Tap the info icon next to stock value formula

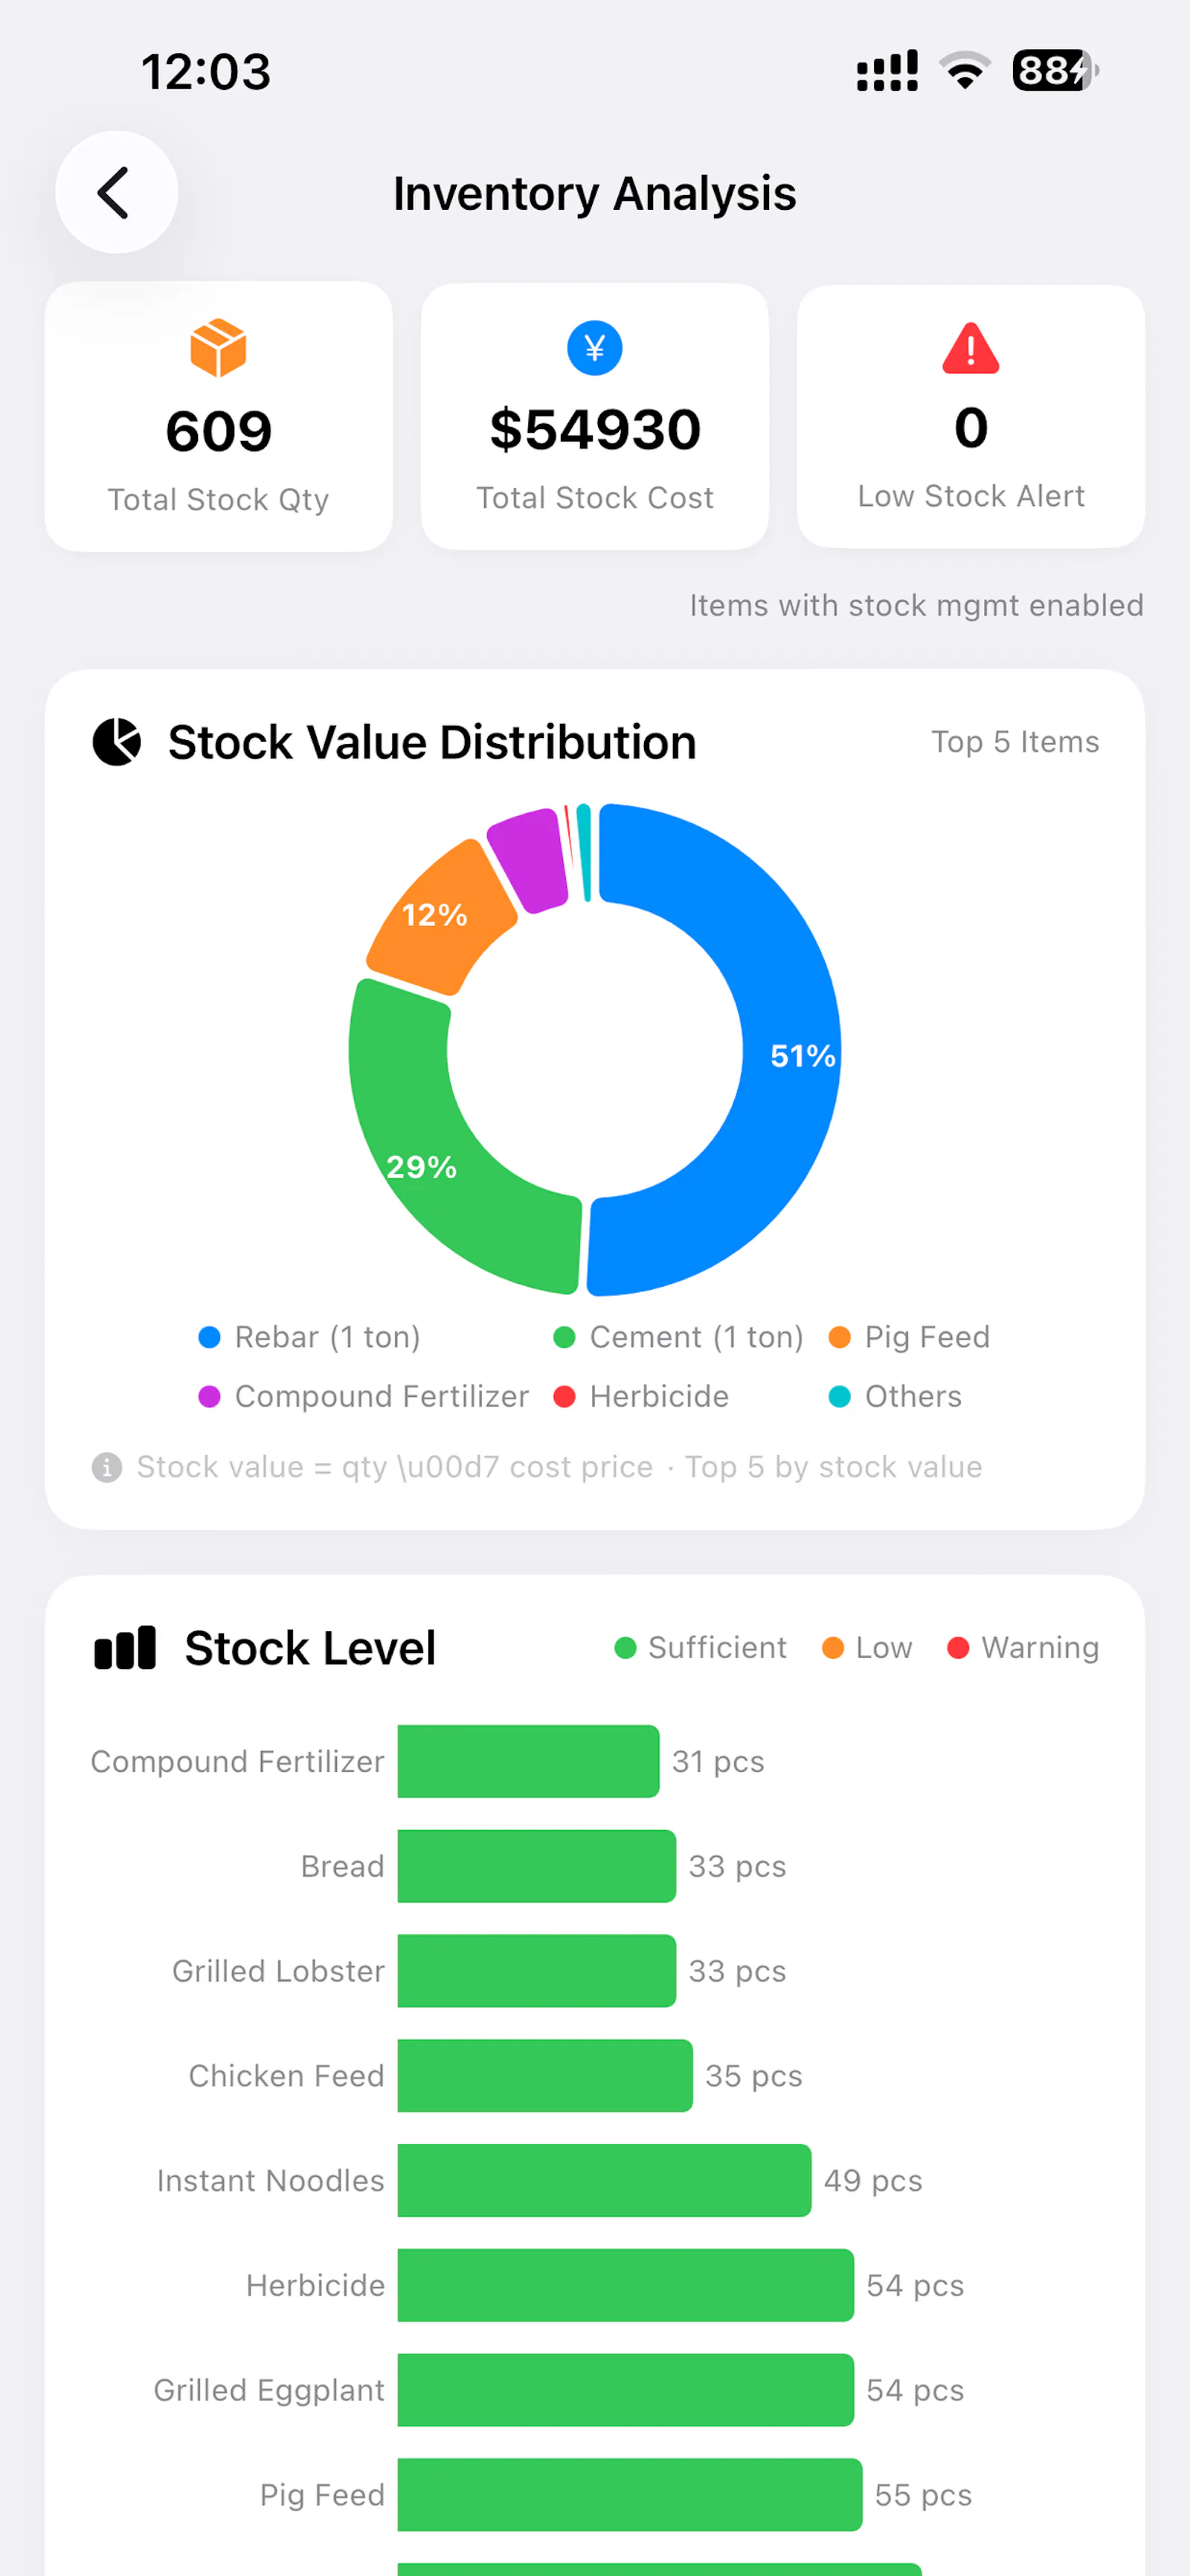(x=107, y=1467)
